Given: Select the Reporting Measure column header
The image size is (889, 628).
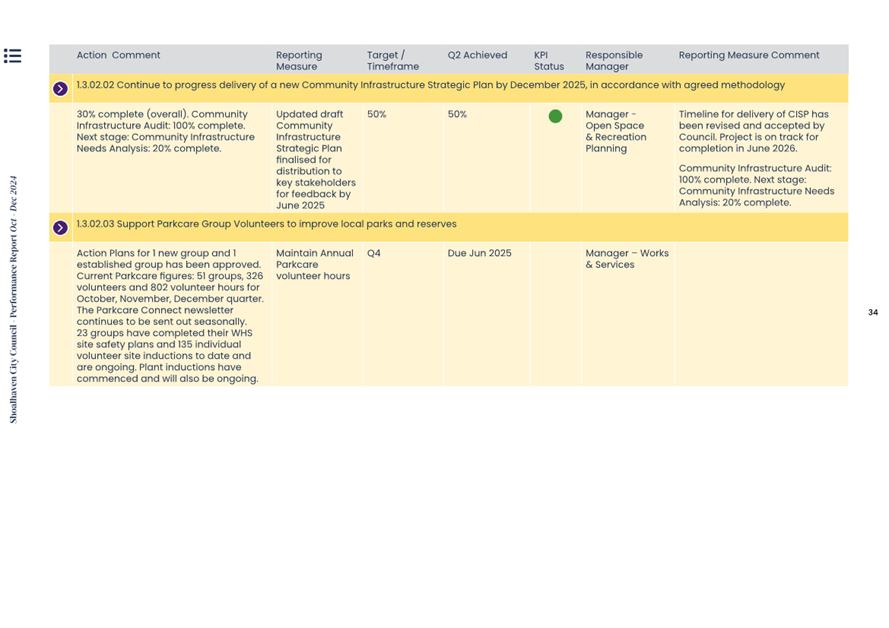Looking at the screenshot, I should 299,61.
